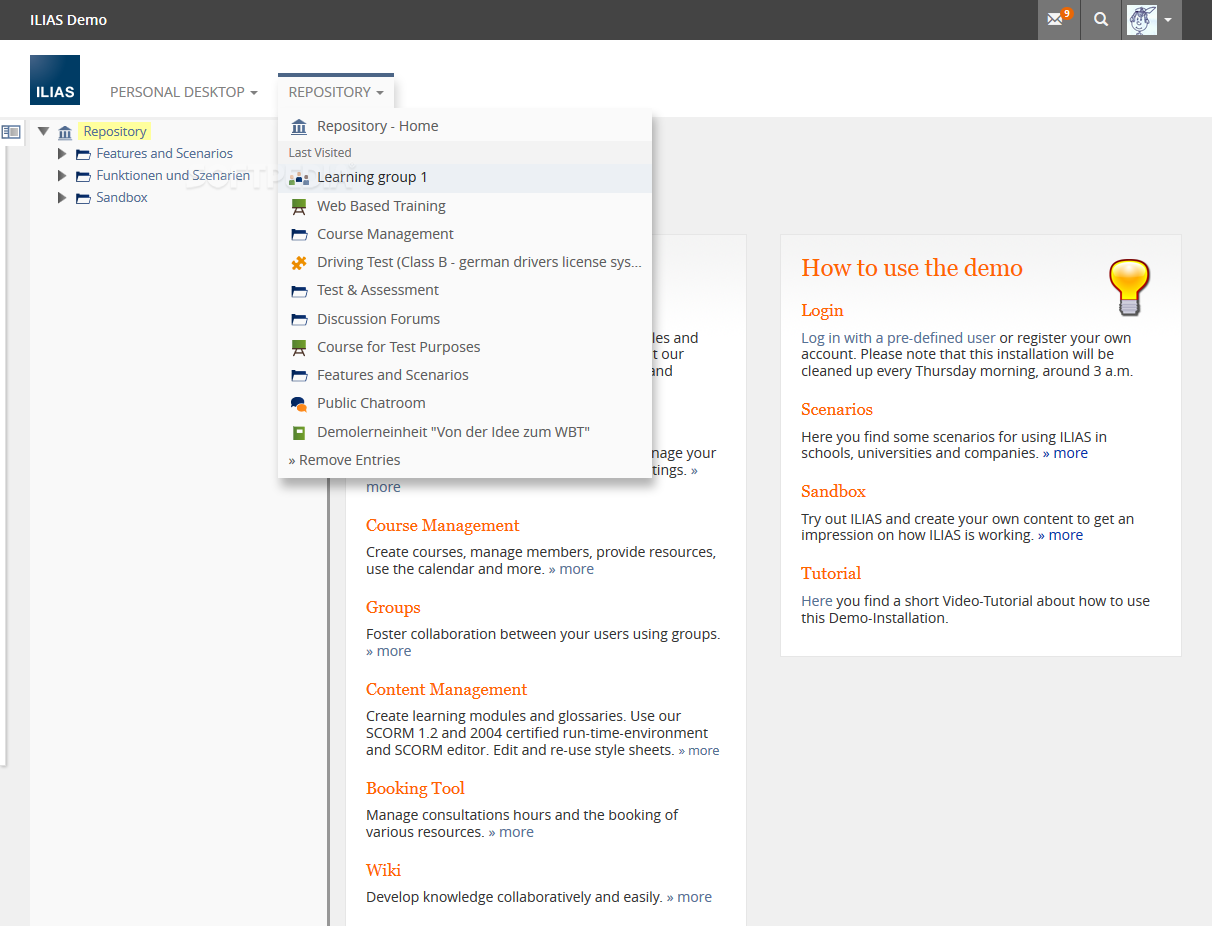This screenshot has height=926, width=1212.
Task: Select Repository in the tree
Action: 115,132
